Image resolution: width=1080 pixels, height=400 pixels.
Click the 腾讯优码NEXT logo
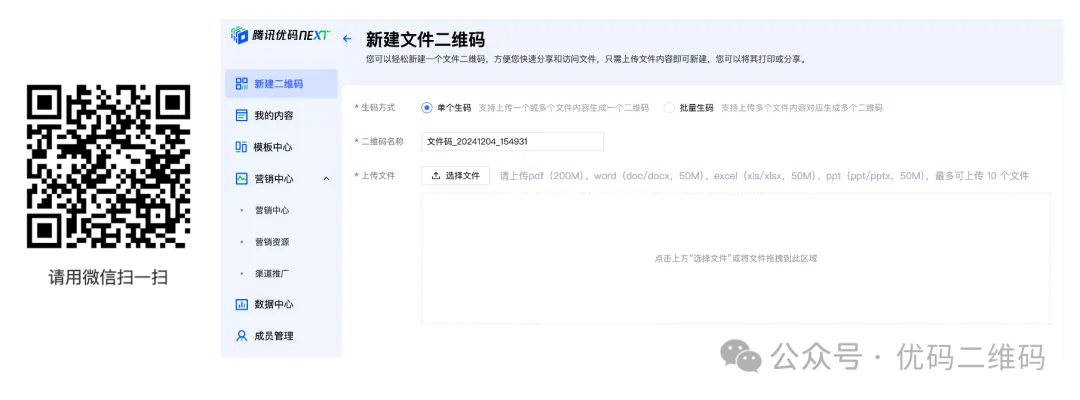281,35
